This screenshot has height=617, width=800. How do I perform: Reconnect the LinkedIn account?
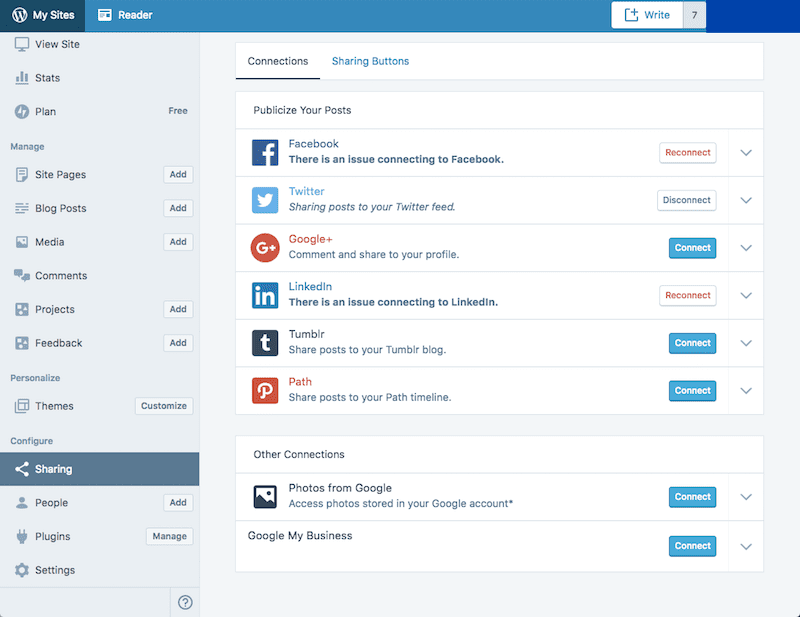(x=688, y=295)
